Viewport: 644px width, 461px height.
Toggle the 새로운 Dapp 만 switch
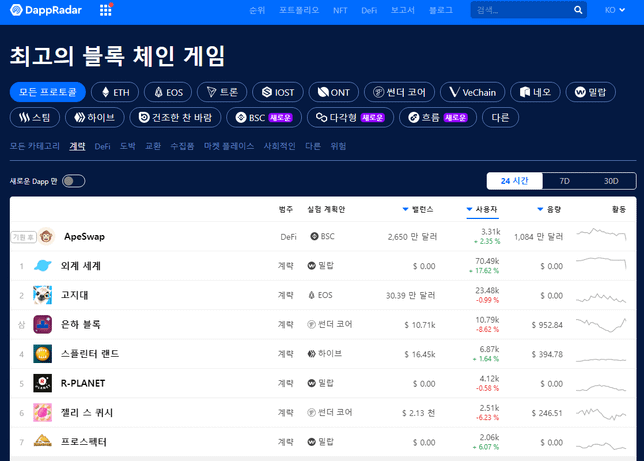point(74,181)
